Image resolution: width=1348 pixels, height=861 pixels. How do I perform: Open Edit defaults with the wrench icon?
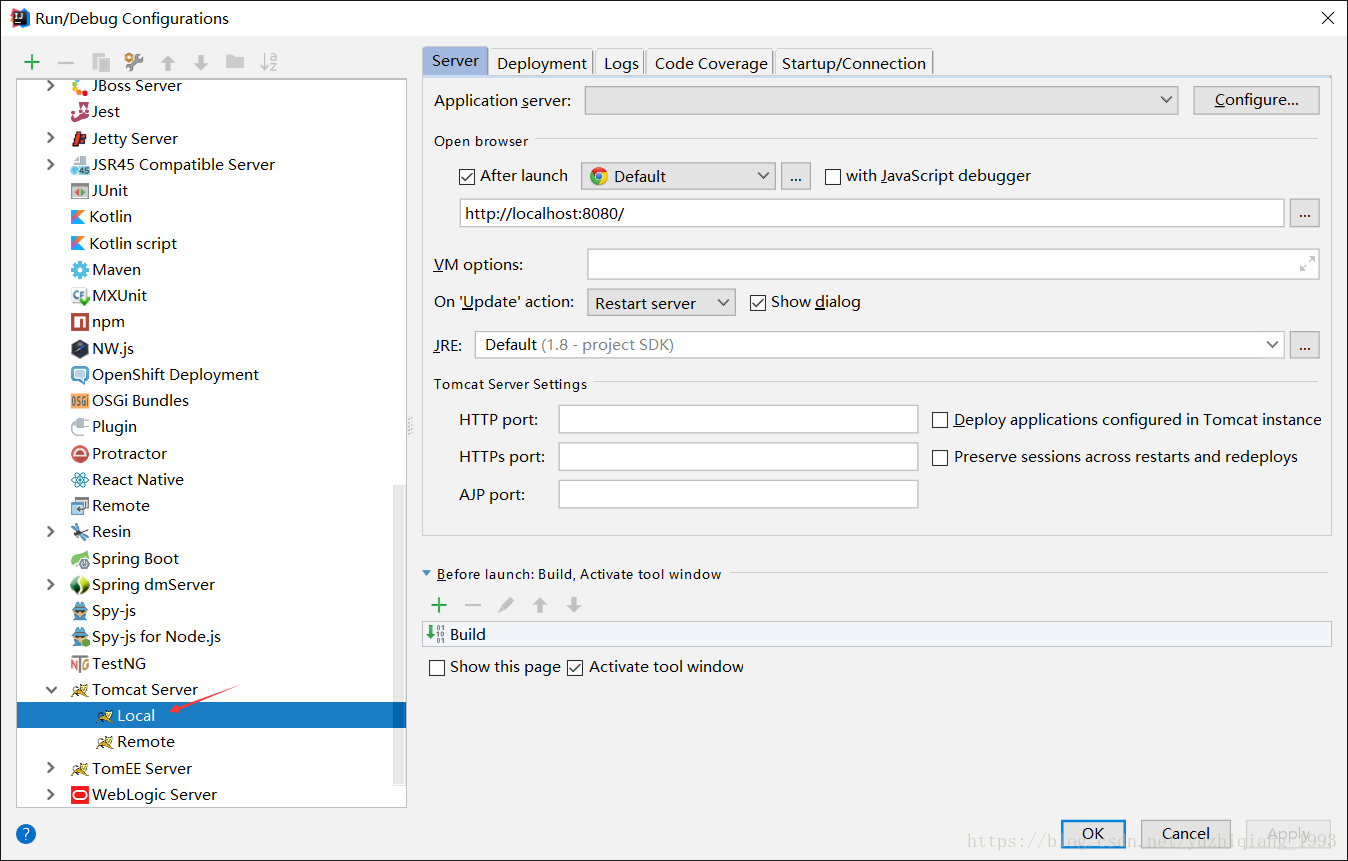(x=134, y=62)
